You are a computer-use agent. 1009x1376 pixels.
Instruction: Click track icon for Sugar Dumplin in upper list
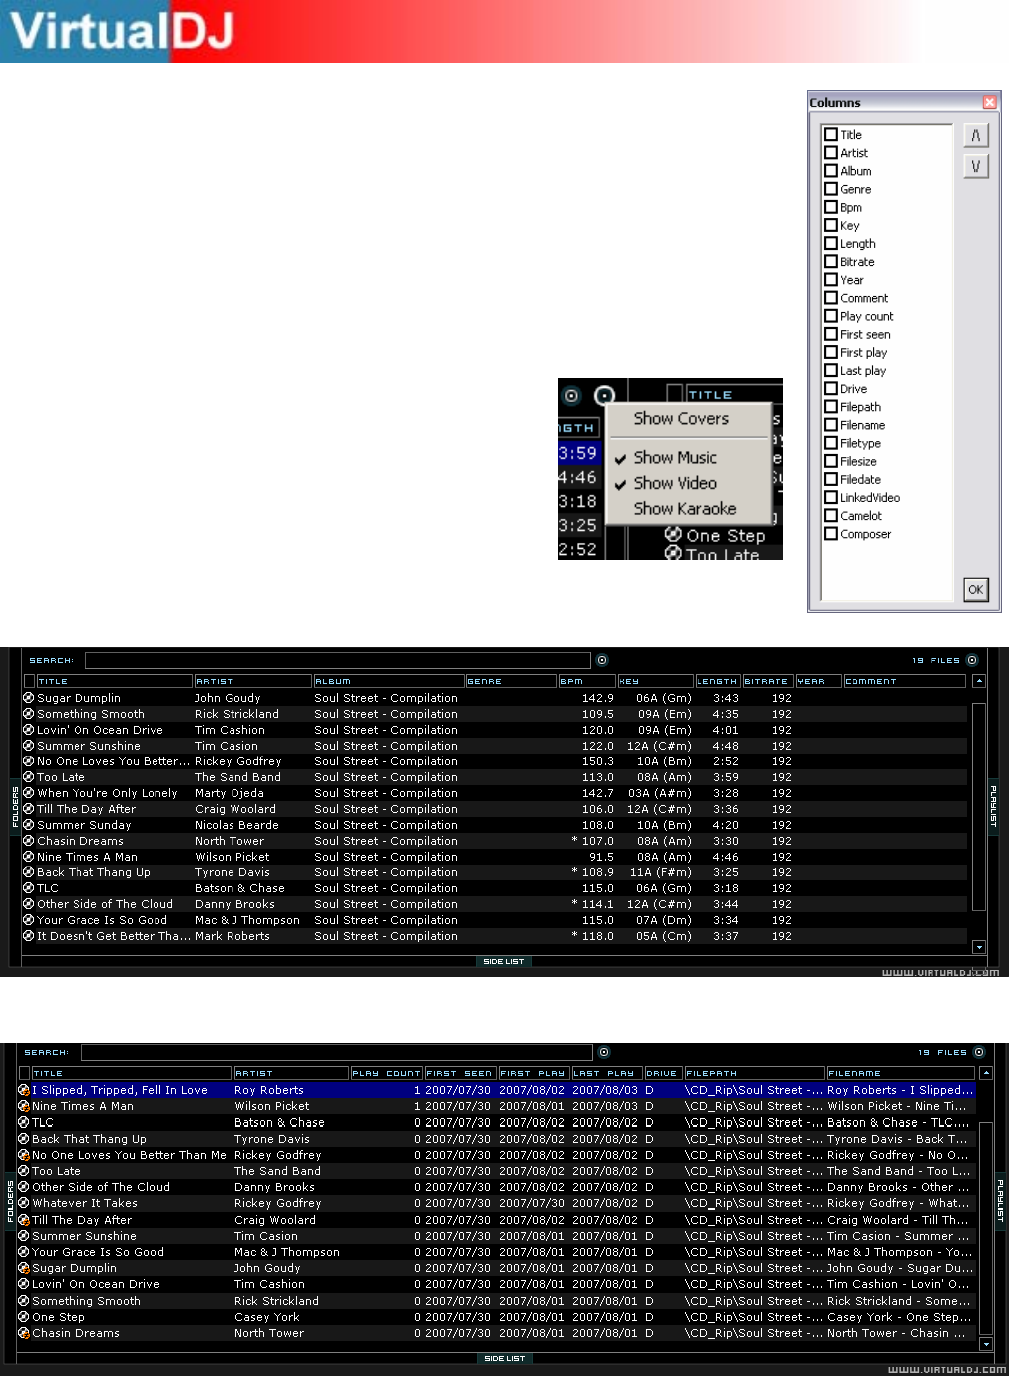click(29, 698)
